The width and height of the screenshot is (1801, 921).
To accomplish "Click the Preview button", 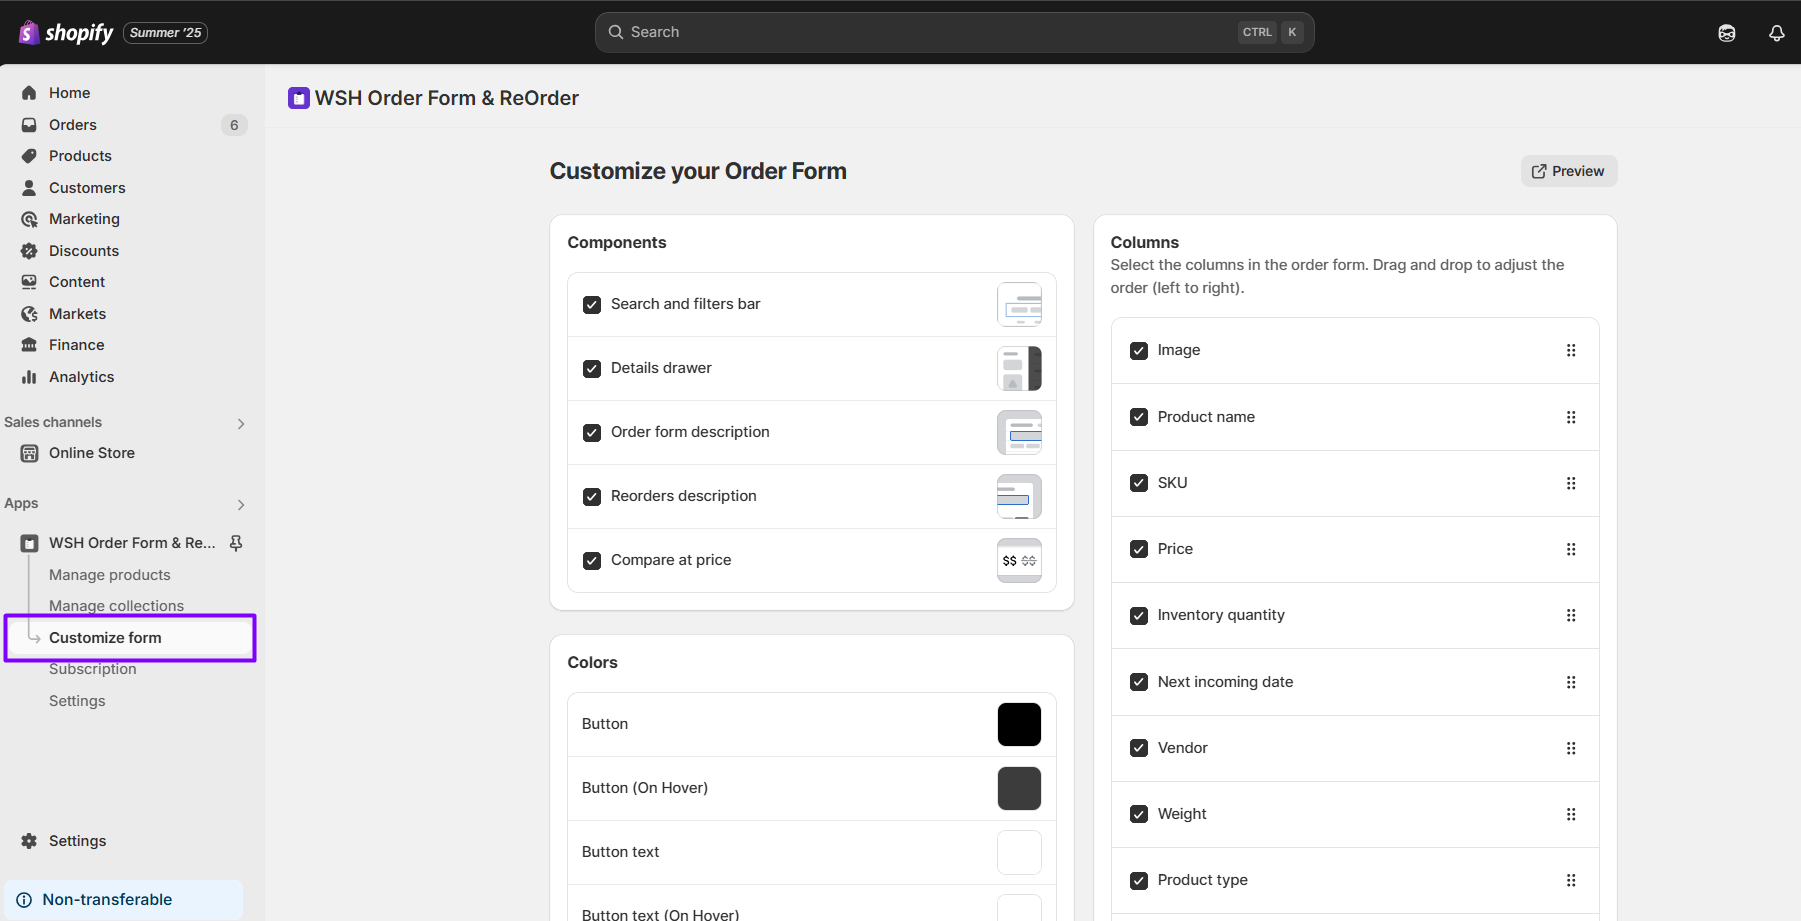I will point(1568,171).
